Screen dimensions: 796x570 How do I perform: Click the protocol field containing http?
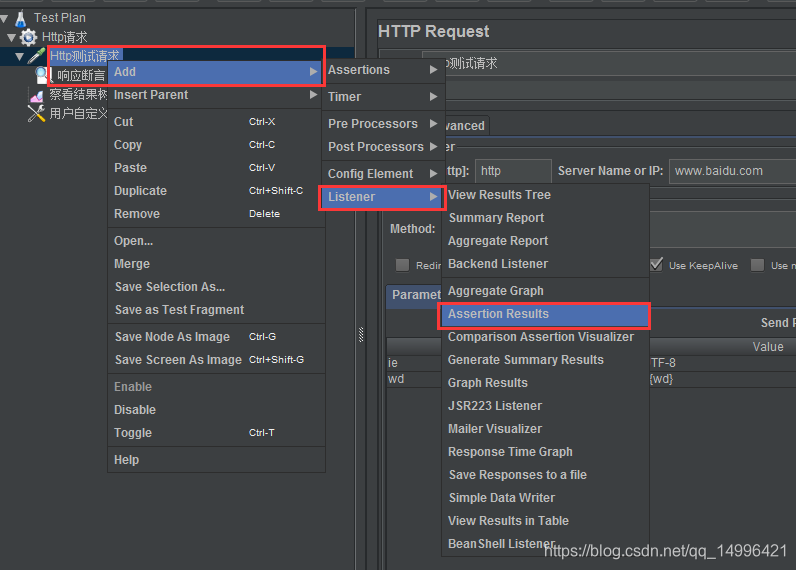tap(513, 171)
